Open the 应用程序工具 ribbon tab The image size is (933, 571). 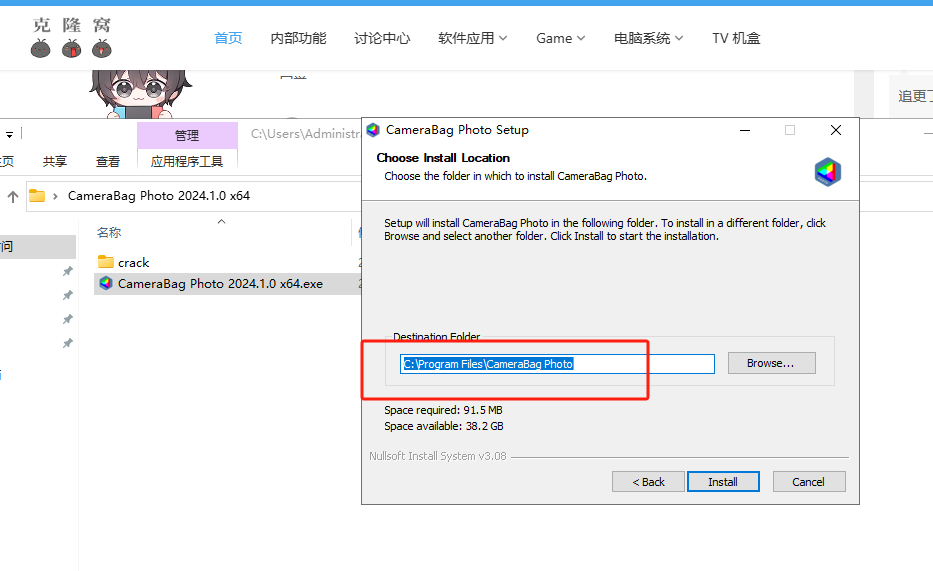click(x=187, y=161)
